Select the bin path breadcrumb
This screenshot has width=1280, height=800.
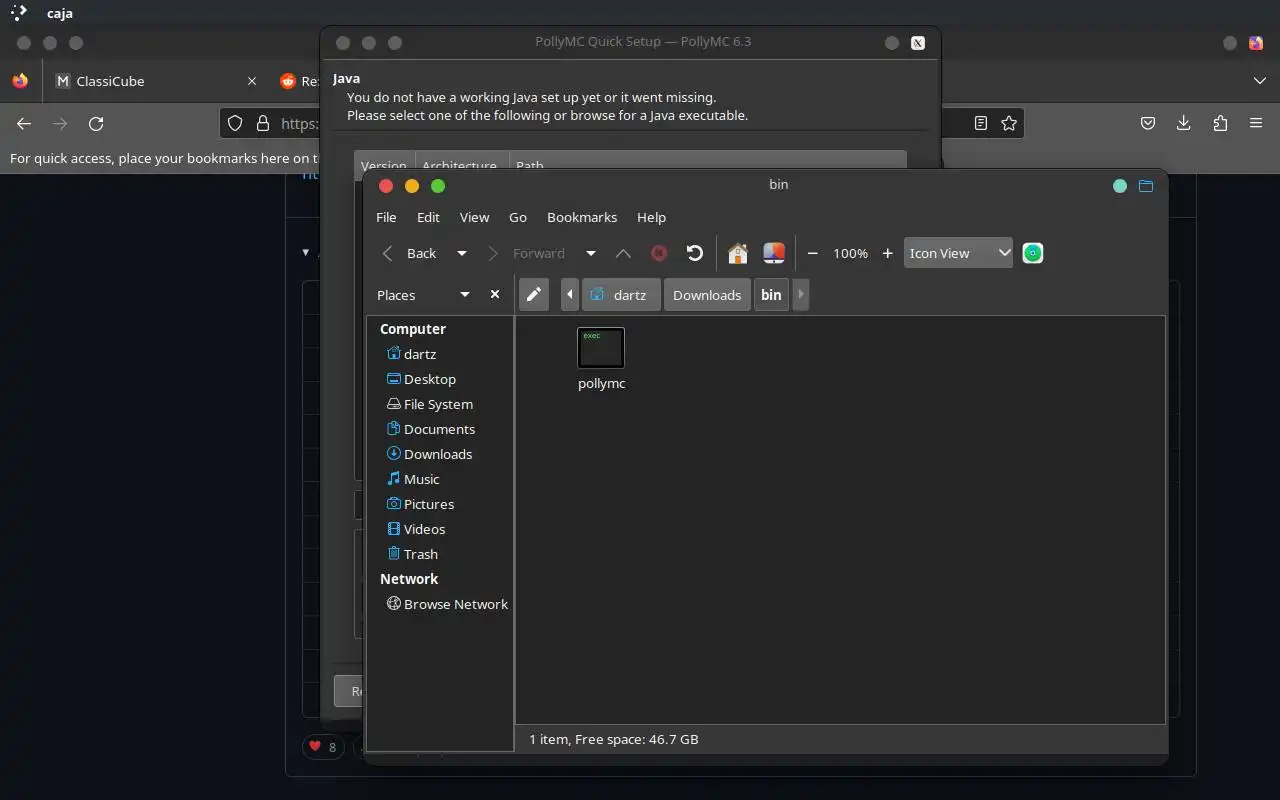click(771, 295)
